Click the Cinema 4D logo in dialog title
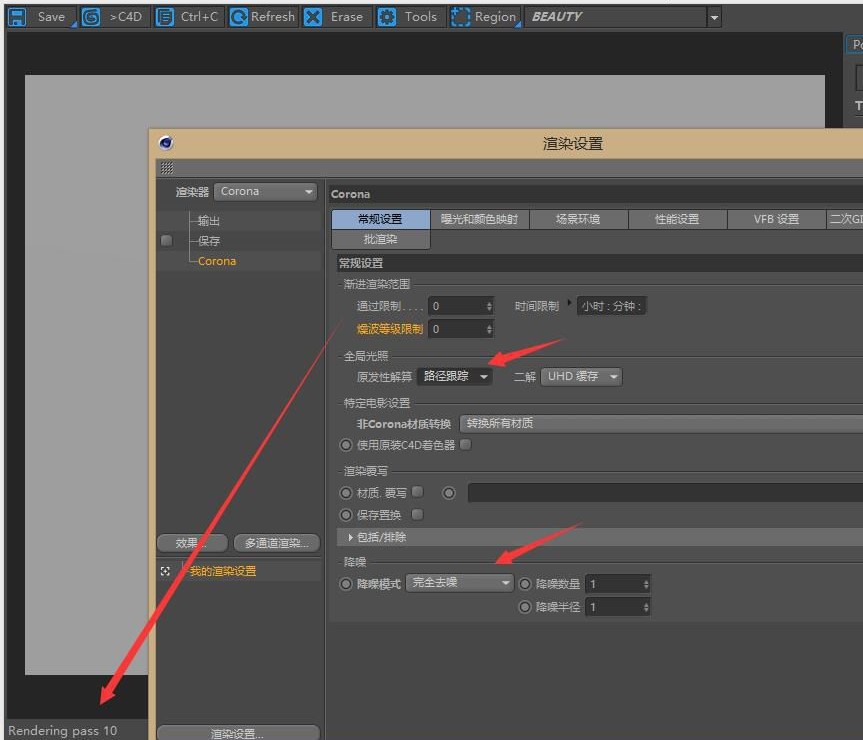863x740 pixels. point(166,143)
